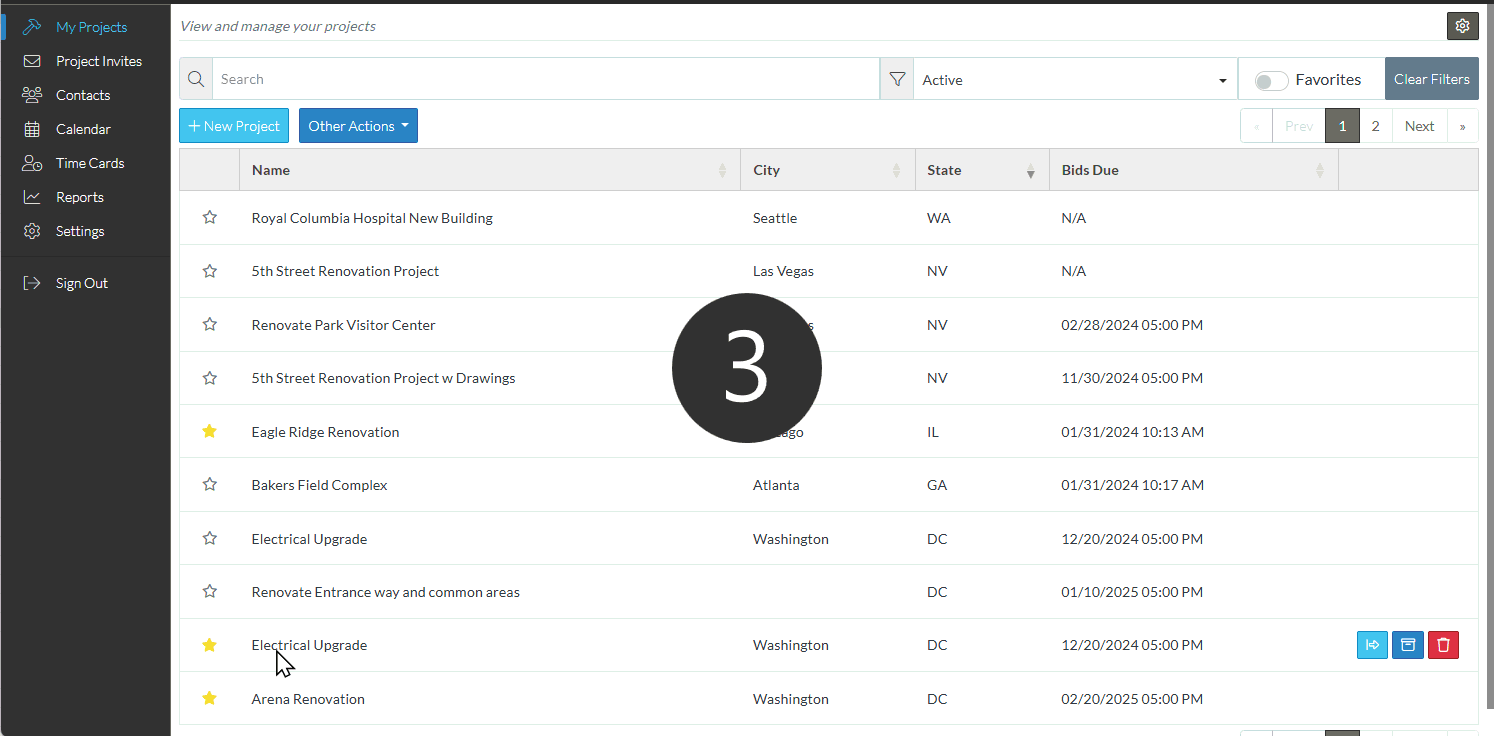Go to Project Invites in sidebar
The height and width of the screenshot is (736, 1494).
[x=98, y=61]
